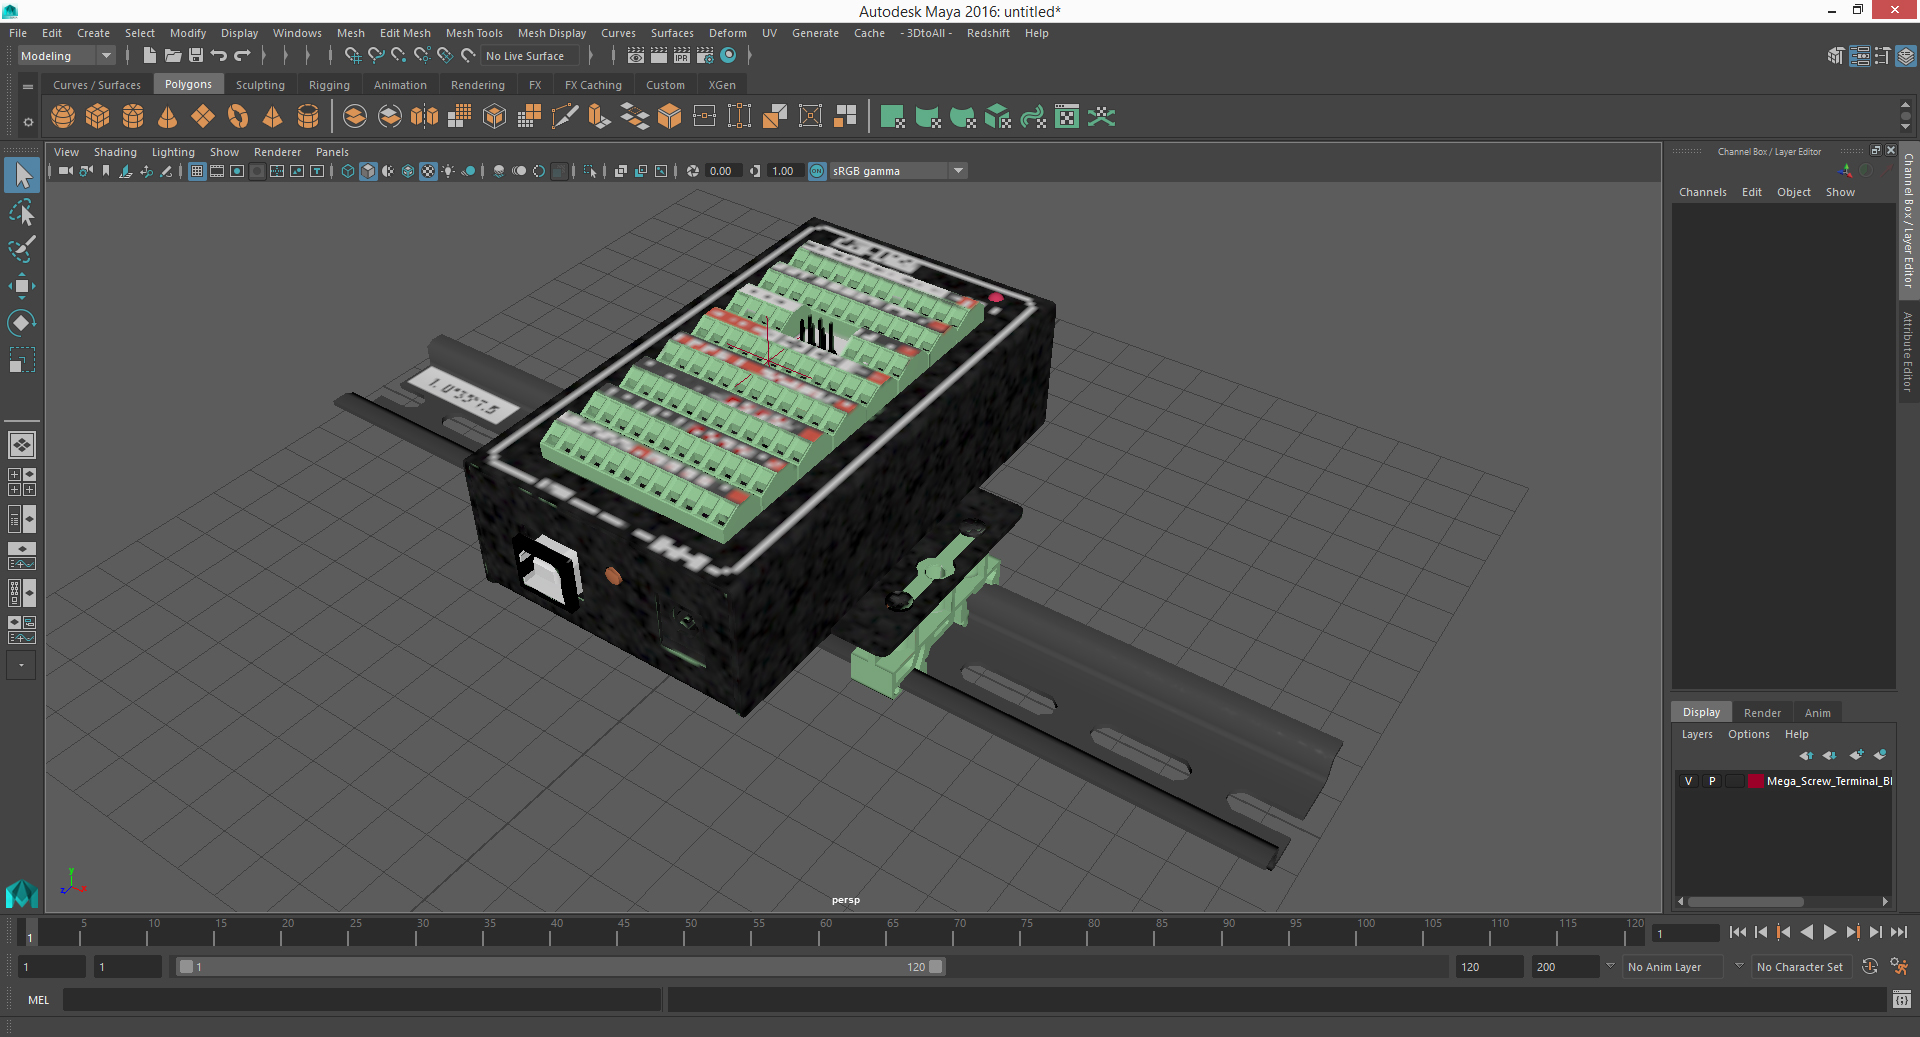Toggle playback P box on the layer

(1712, 781)
